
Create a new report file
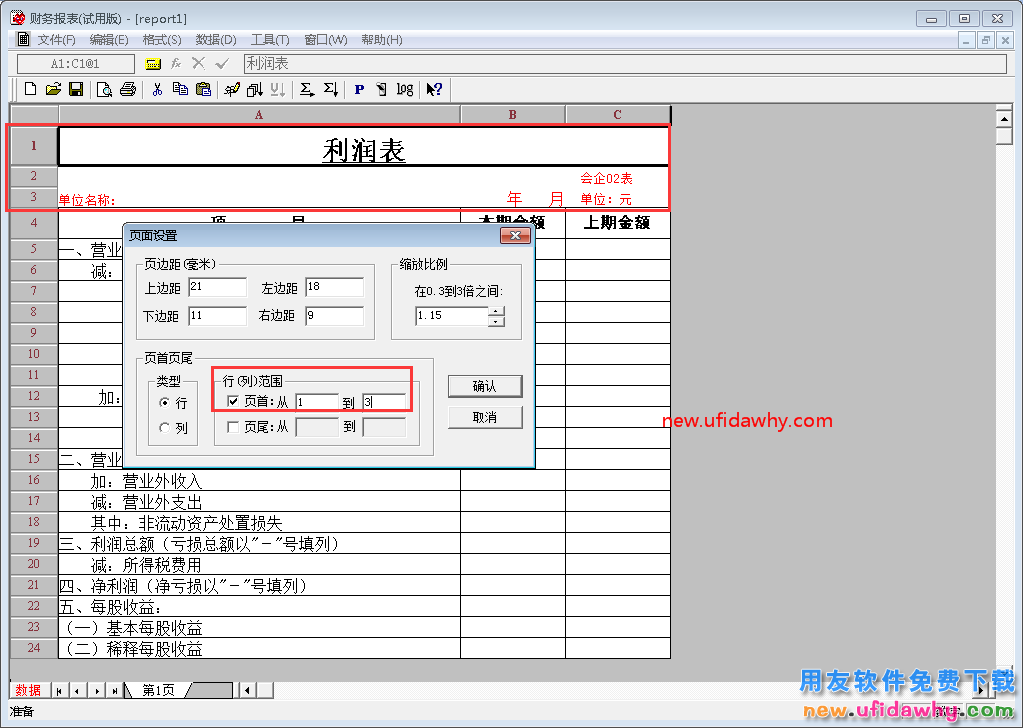(30, 90)
